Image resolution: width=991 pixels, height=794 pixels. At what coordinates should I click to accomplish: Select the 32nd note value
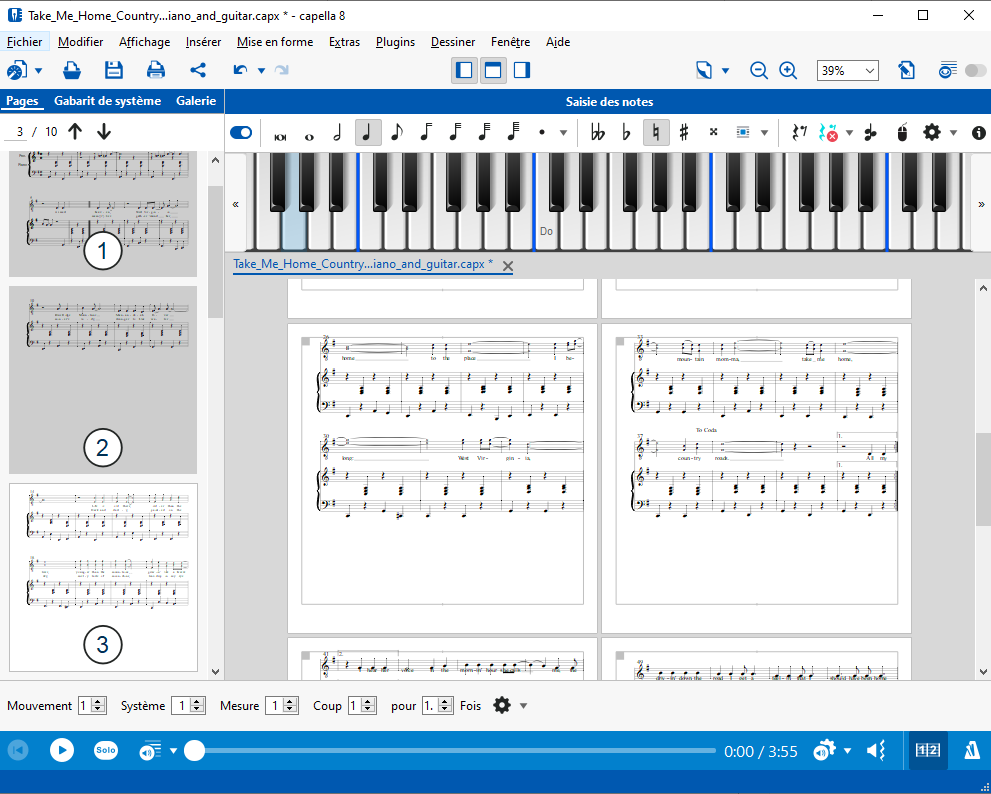pos(455,133)
